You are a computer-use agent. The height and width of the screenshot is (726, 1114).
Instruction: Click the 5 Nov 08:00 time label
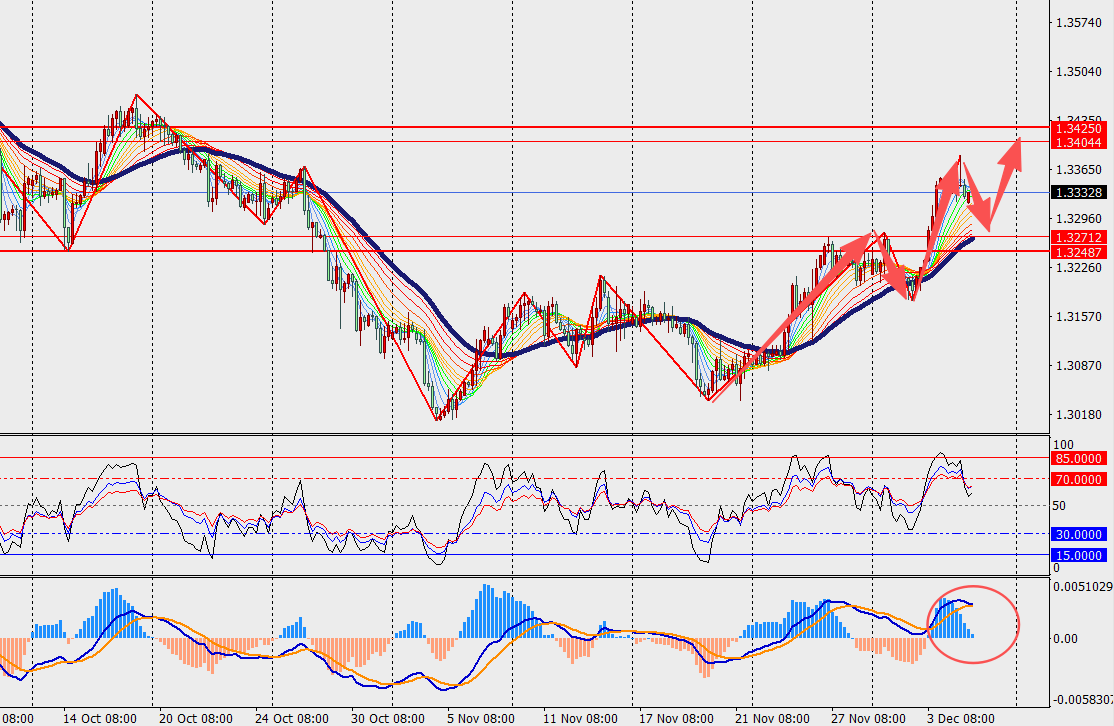(x=480, y=718)
